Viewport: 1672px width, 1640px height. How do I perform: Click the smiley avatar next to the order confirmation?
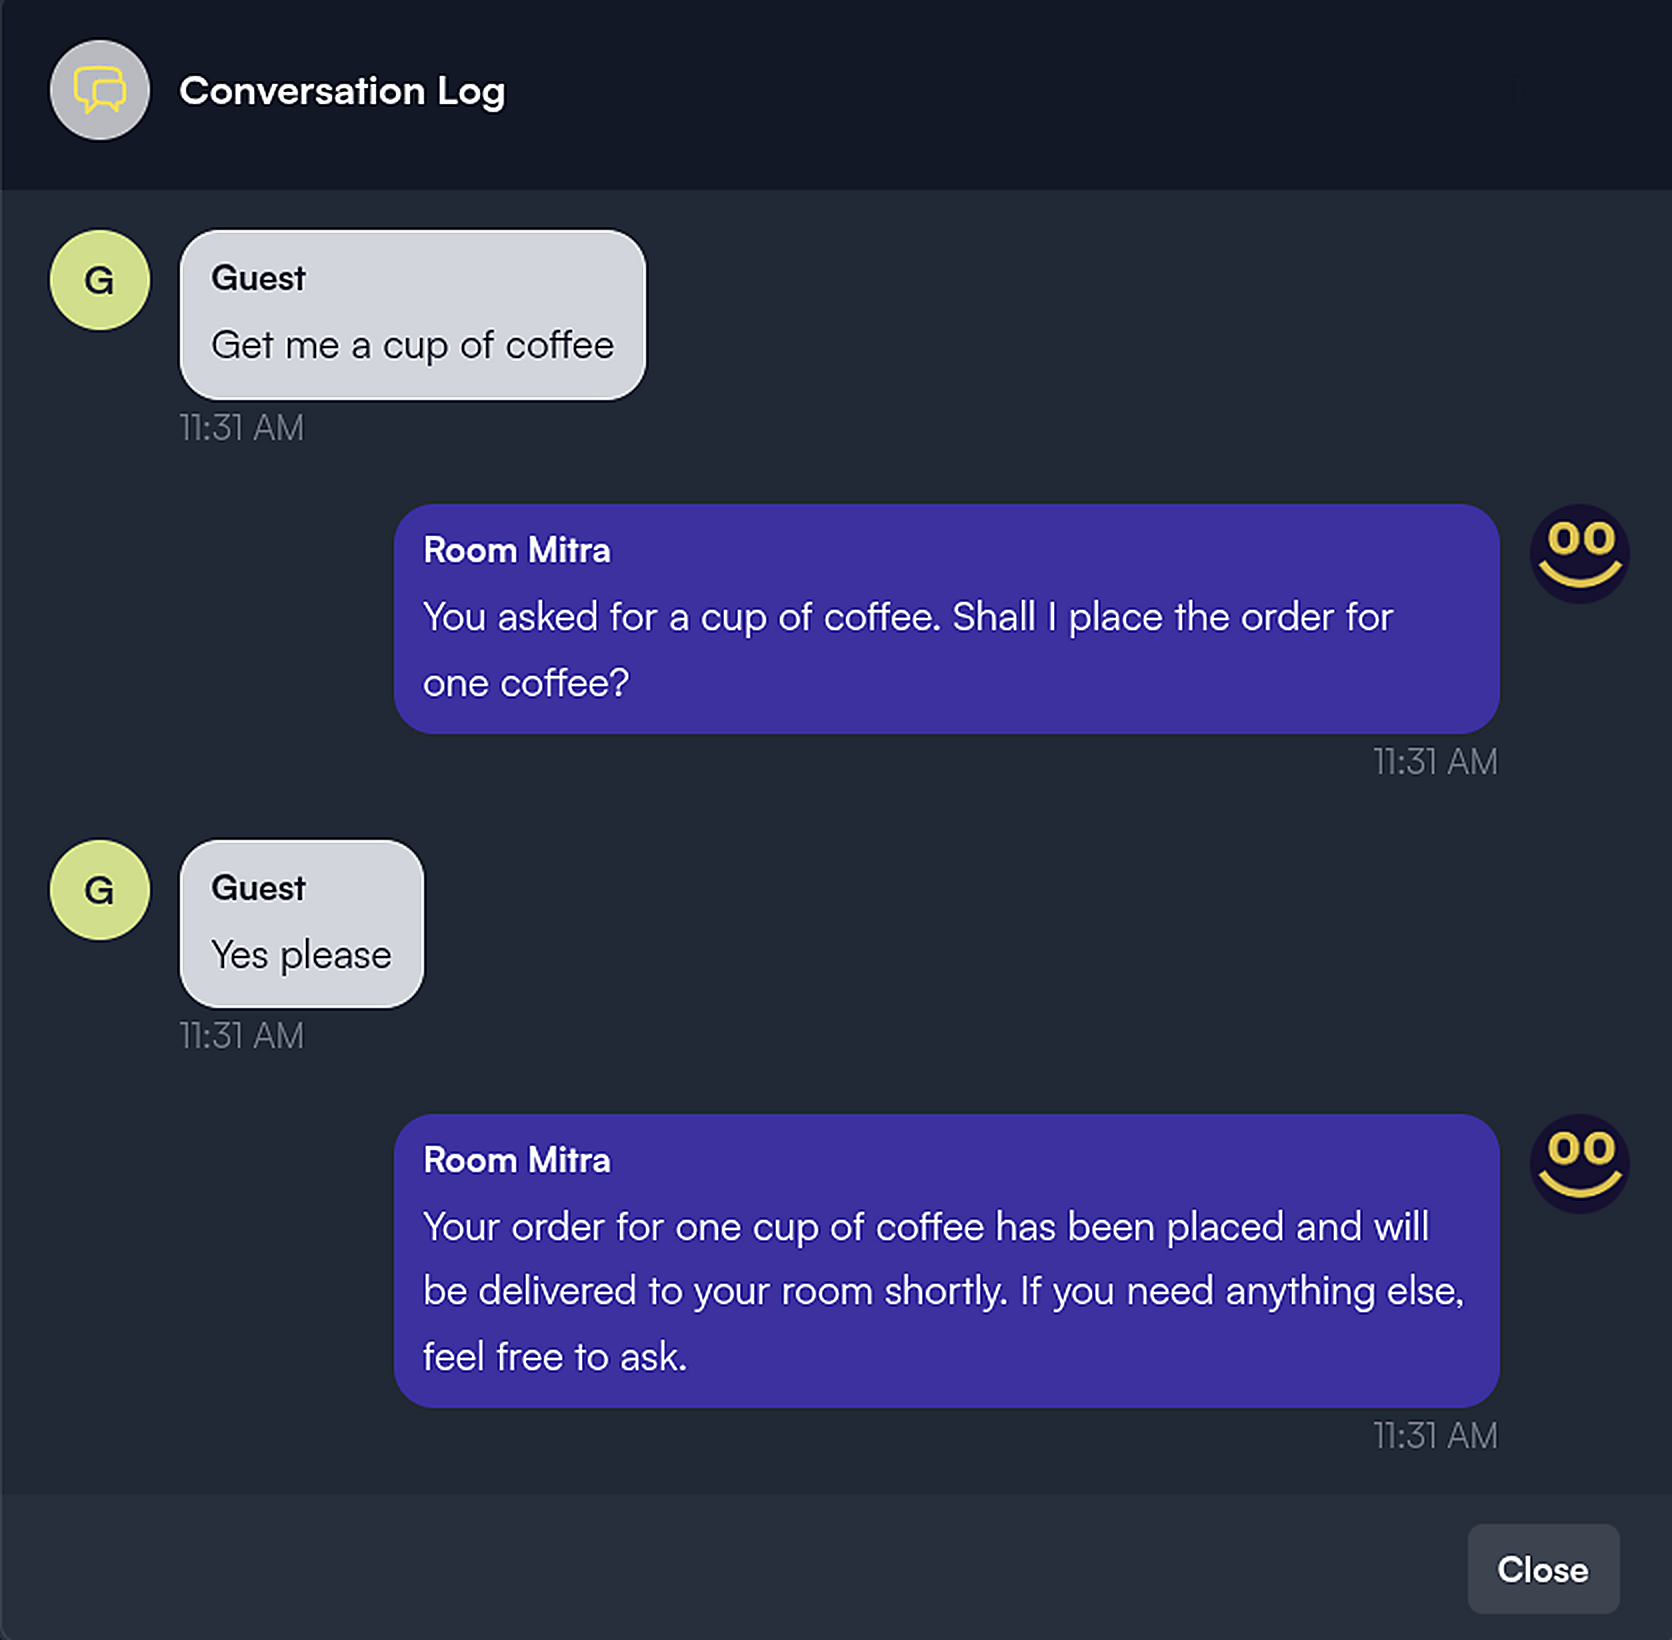[1581, 1165]
